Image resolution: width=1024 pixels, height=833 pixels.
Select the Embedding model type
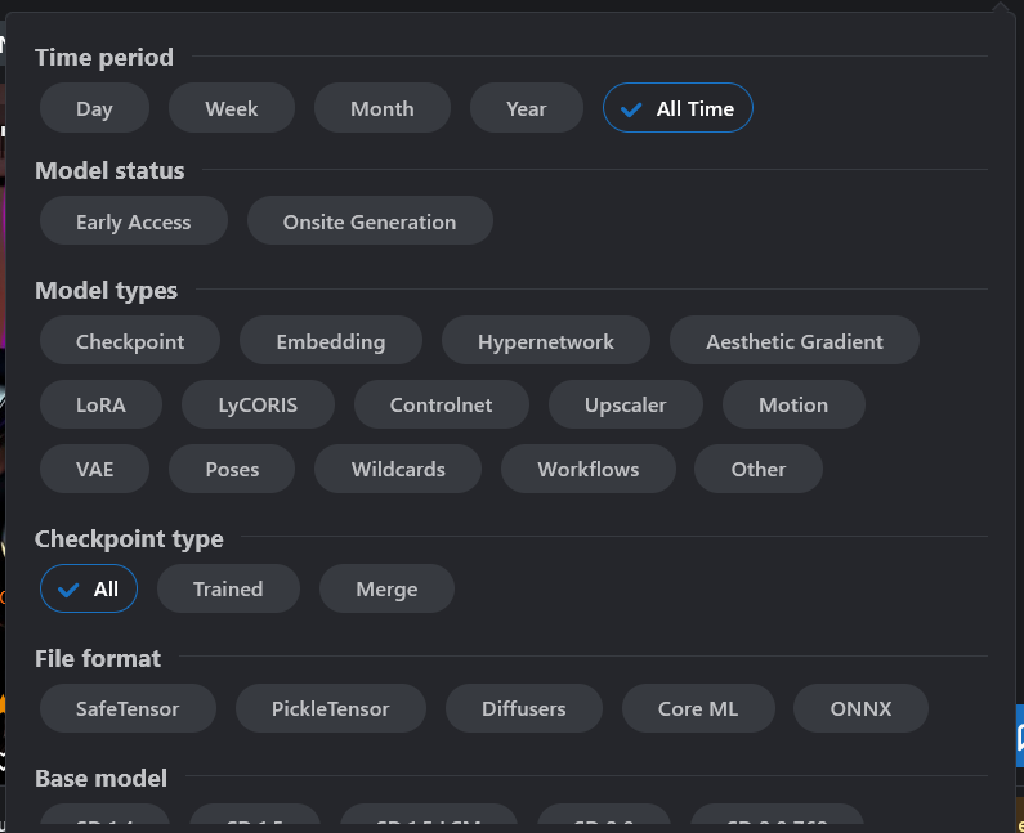click(330, 340)
